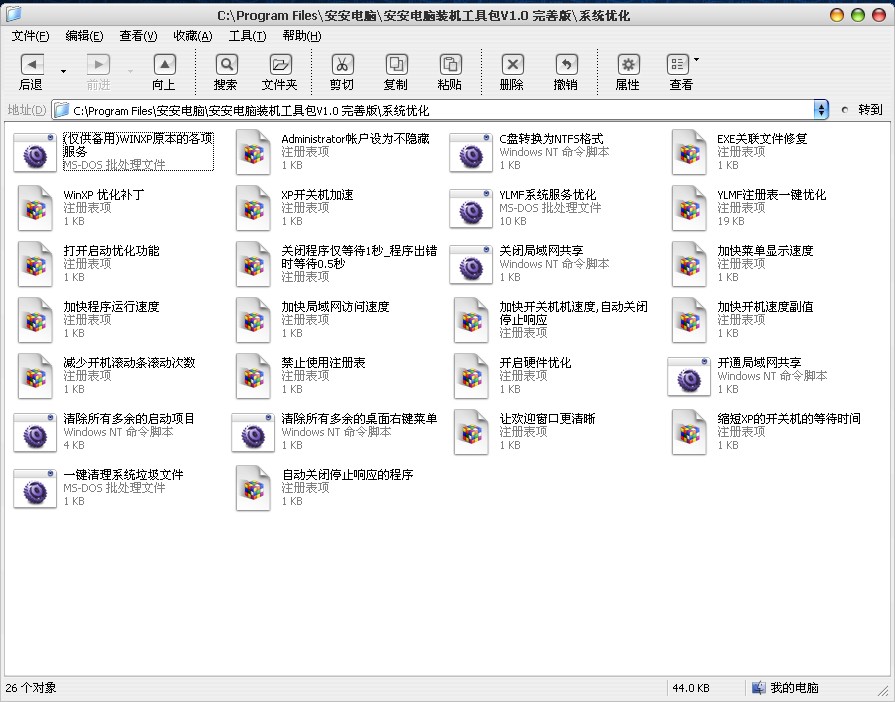The width and height of the screenshot is (895, 702).
Task: Select the YLMF系统服务优化 batch file icon
Action: click(x=471, y=208)
